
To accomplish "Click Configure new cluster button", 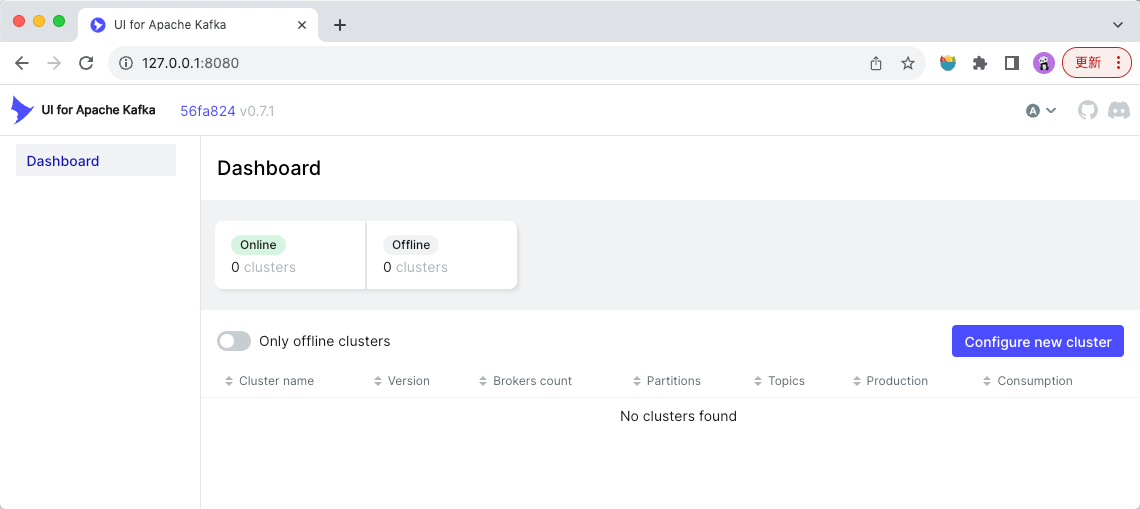I will (1038, 341).
